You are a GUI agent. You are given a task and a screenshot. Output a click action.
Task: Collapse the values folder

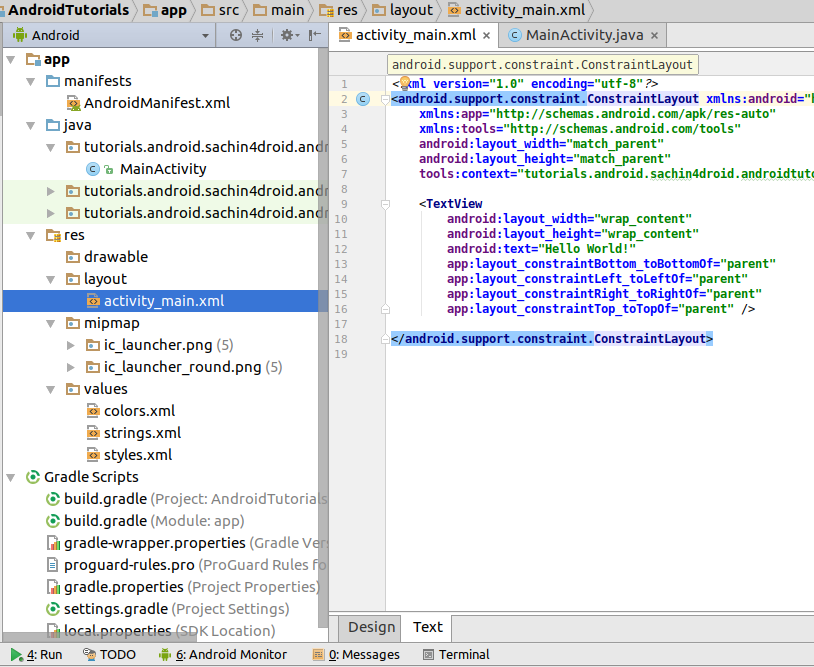[x=50, y=389]
